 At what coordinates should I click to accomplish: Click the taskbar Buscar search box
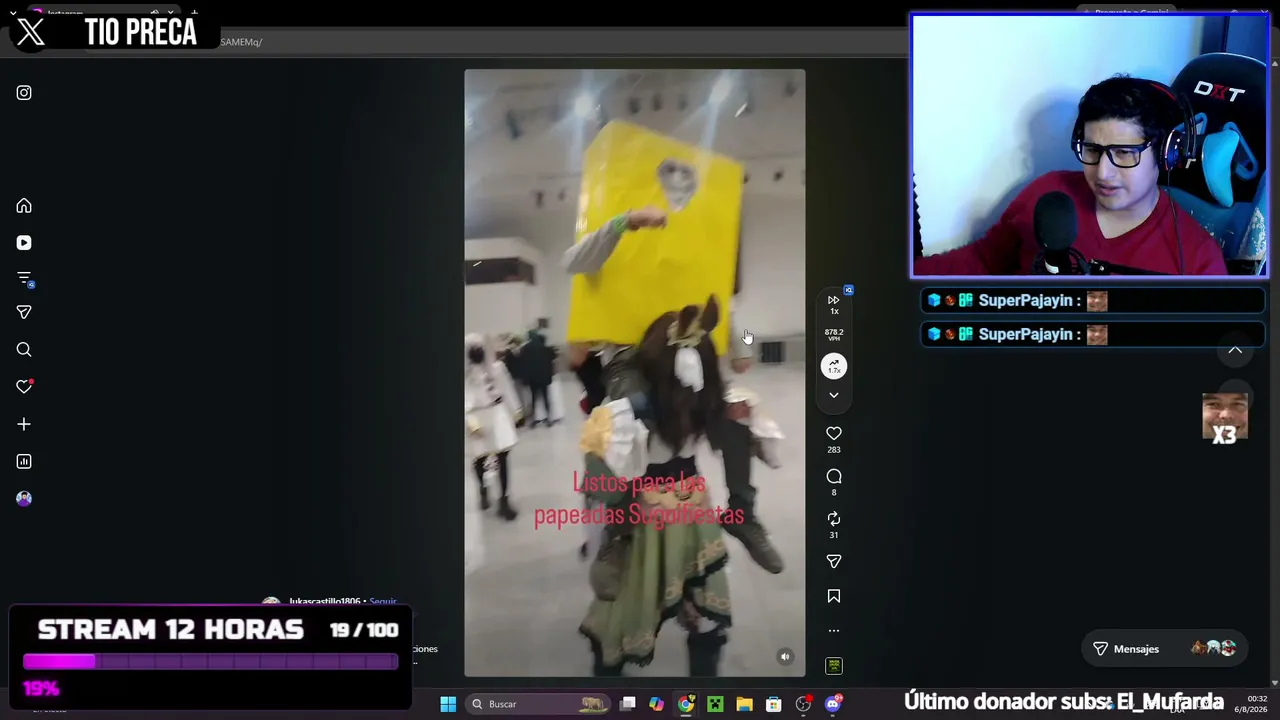point(540,704)
